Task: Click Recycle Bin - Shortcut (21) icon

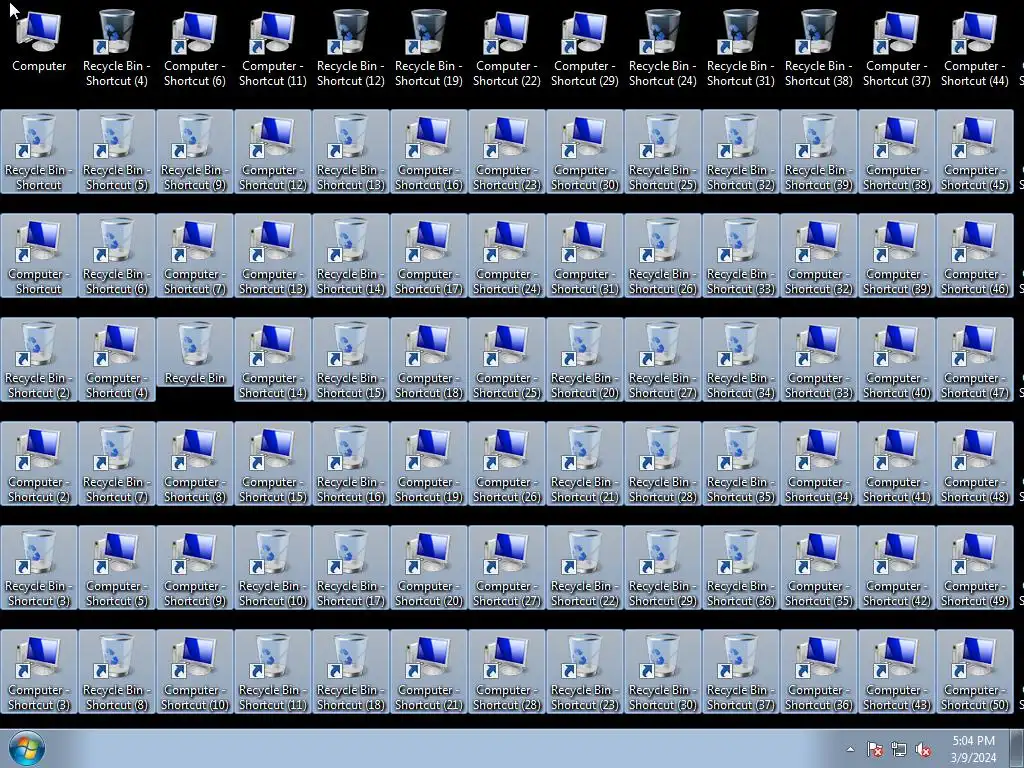Action: (x=584, y=463)
